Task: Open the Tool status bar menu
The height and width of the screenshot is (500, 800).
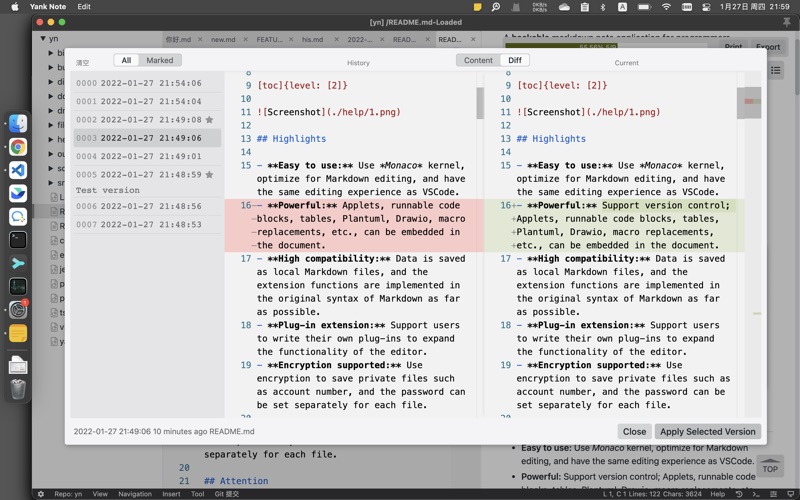Action: (x=197, y=494)
